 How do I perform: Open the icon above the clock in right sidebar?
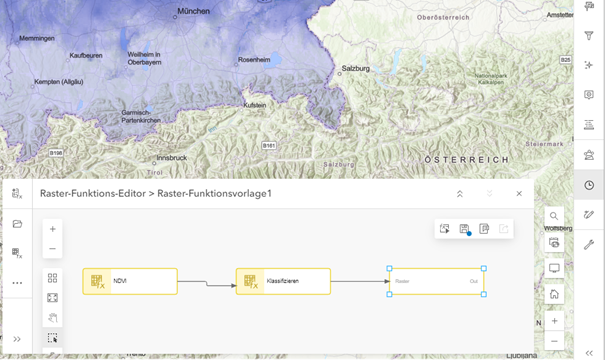[589, 155]
